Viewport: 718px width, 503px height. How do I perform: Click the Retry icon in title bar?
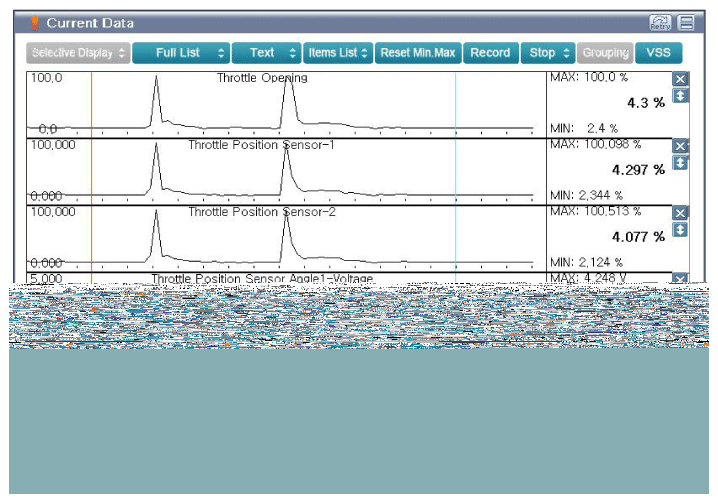659,23
